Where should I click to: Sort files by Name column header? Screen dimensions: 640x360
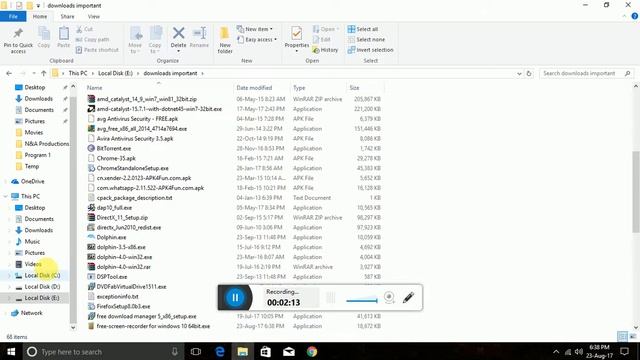pos(159,87)
